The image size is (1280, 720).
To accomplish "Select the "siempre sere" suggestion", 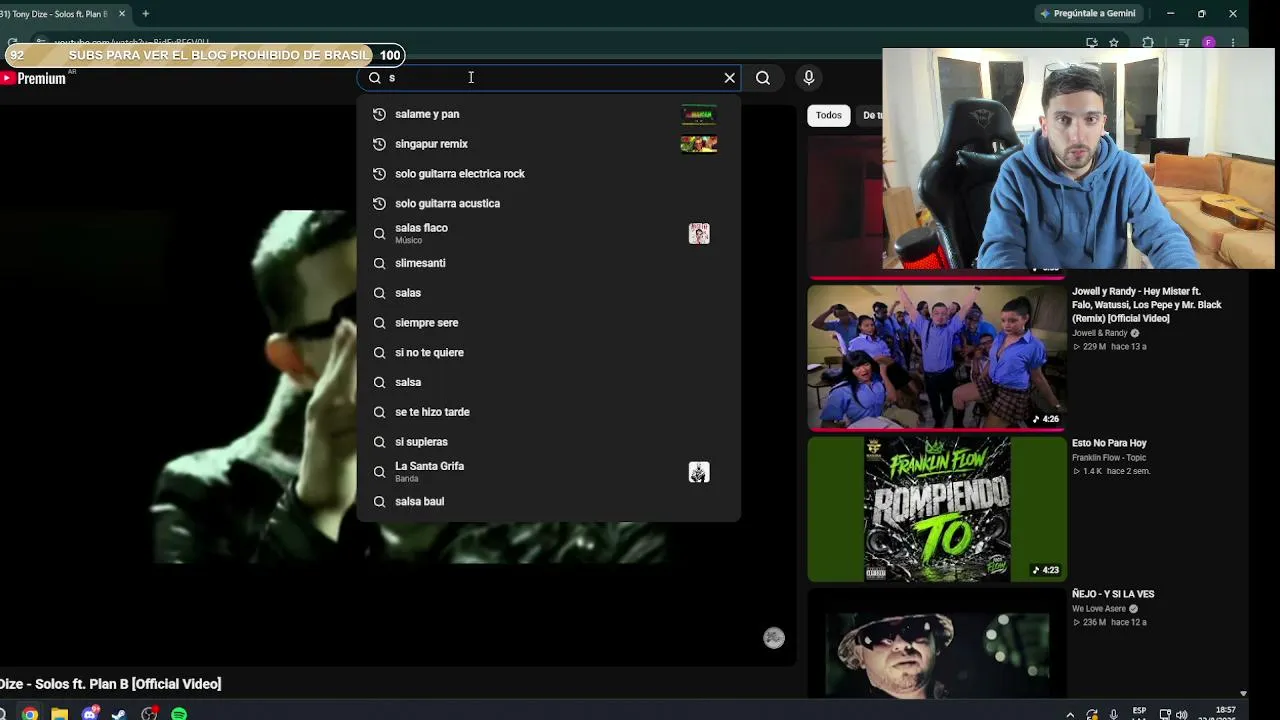I will 548,323.
